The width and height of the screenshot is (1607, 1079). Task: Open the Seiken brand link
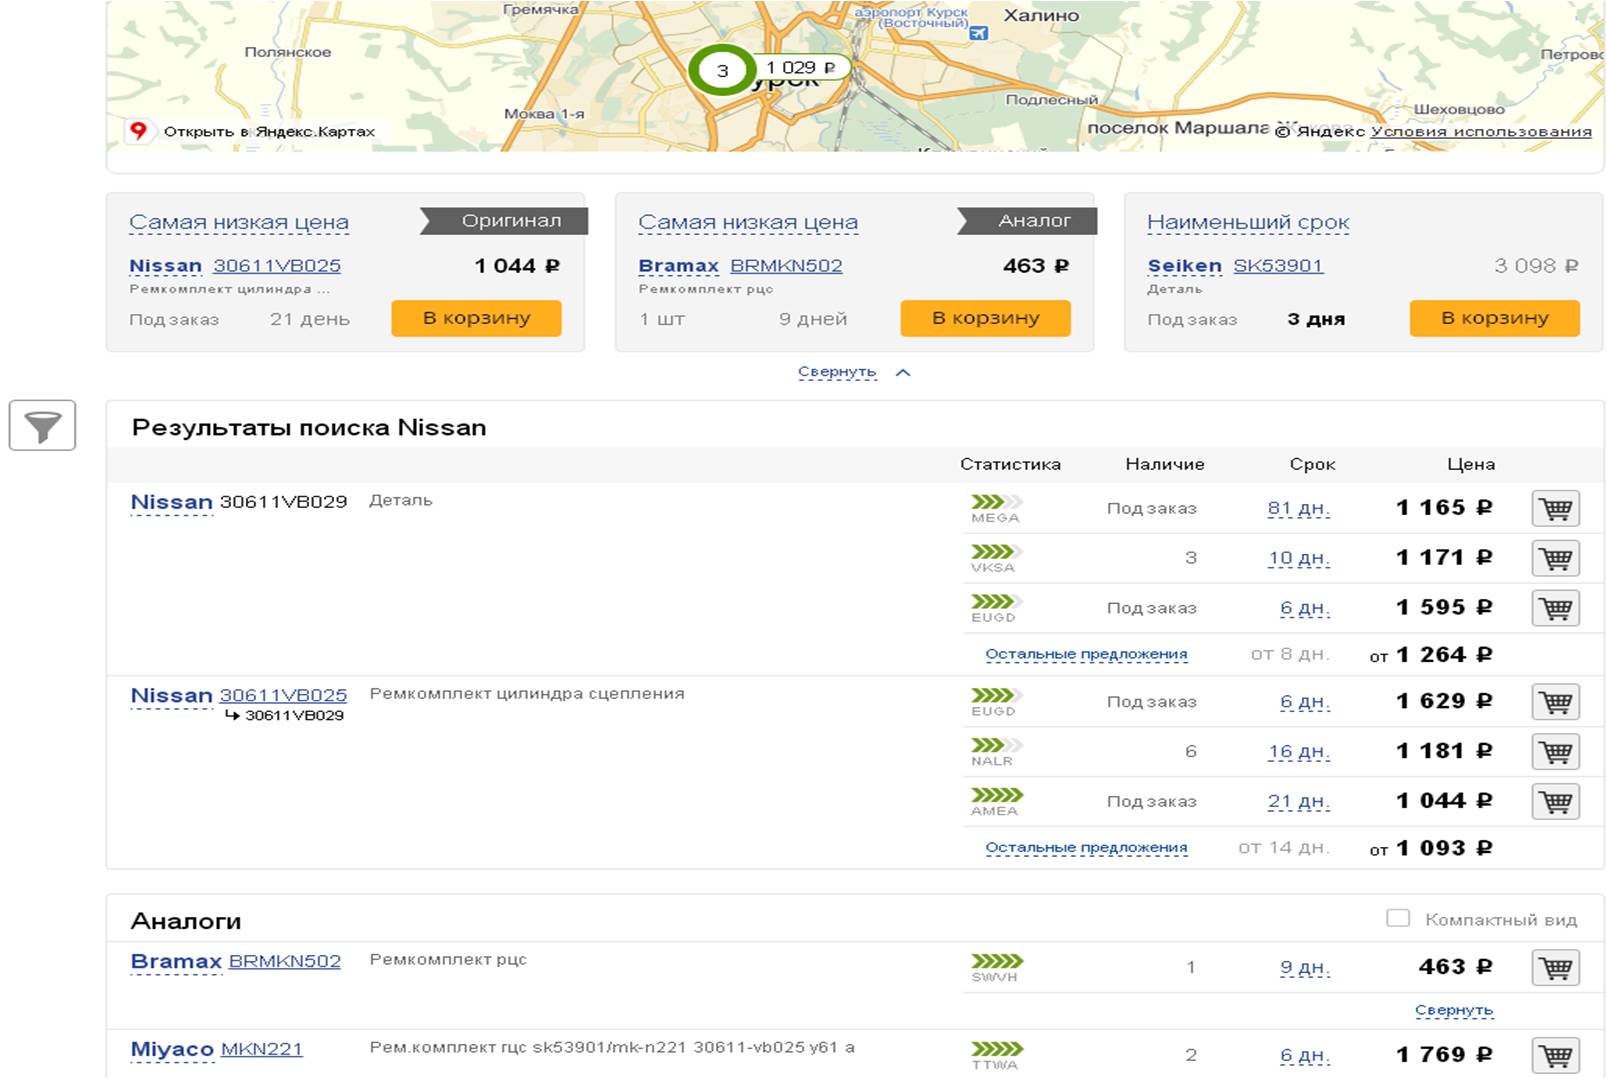1184,266
